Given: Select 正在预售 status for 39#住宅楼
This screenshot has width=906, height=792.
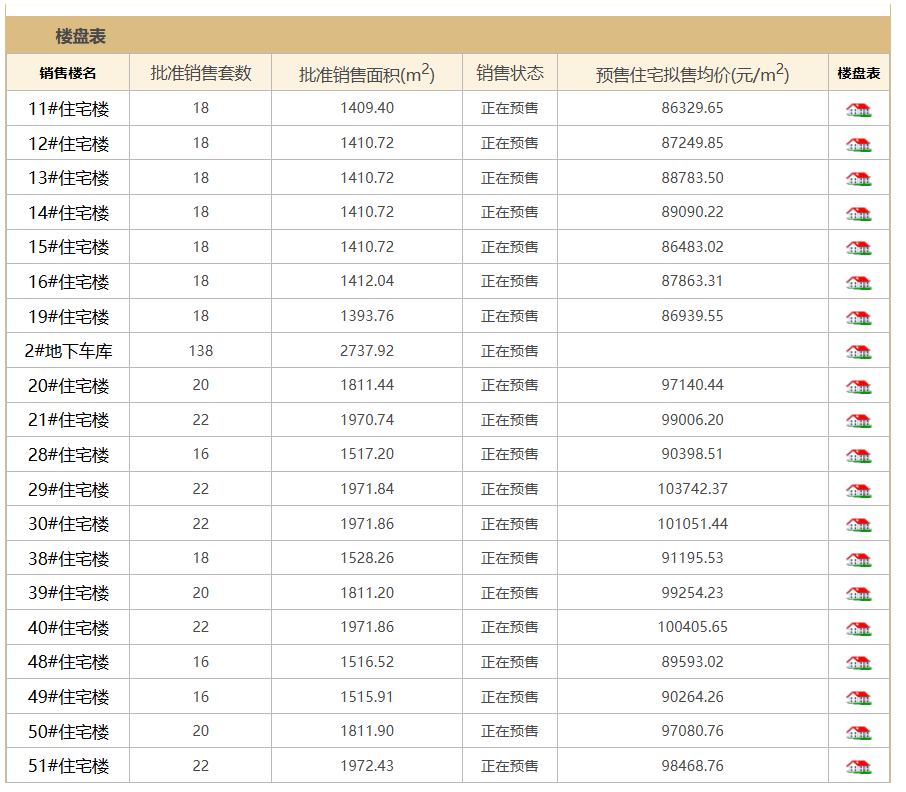Looking at the screenshot, I should click(x=509, y=593).
